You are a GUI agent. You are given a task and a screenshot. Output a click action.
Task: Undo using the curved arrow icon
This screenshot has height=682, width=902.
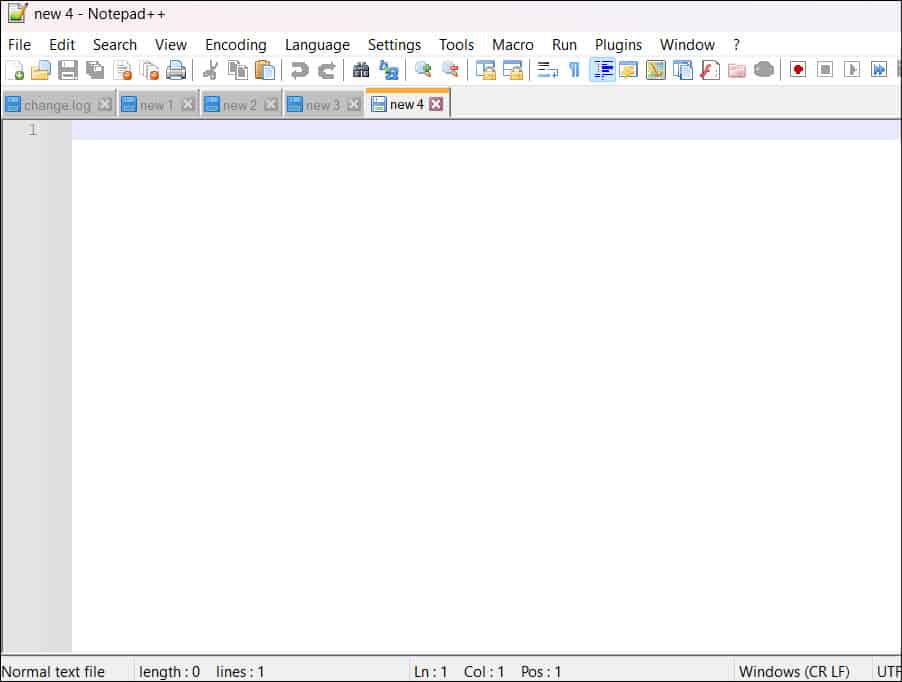click(x=299, y=70)
